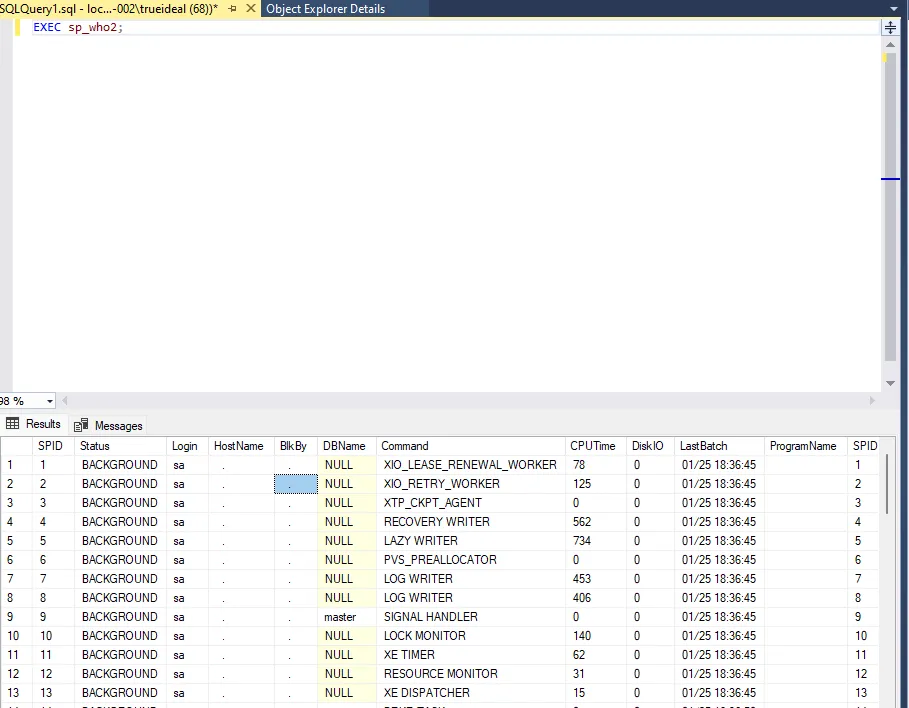
Task: Select the DBName column header
Action: click(x=344, y=446)
